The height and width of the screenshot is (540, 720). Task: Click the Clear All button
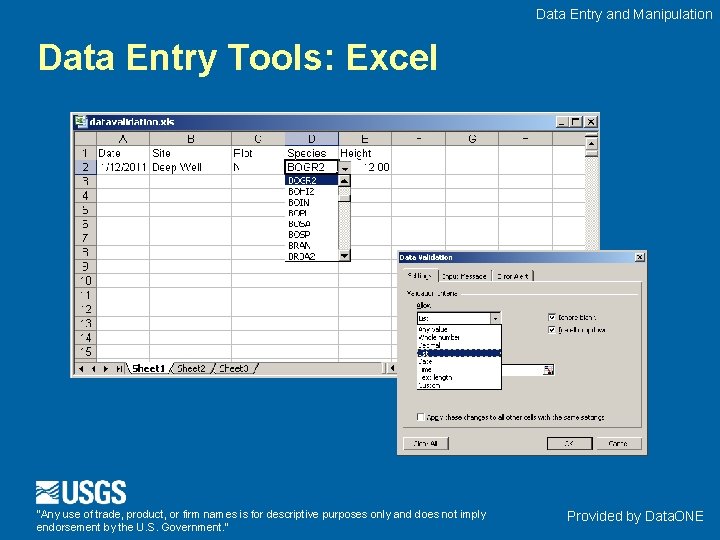click(426, 444)
